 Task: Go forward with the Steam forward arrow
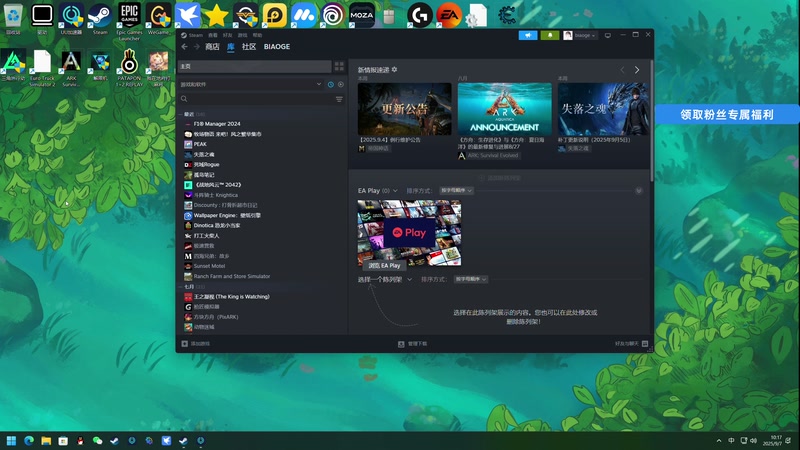196,46
